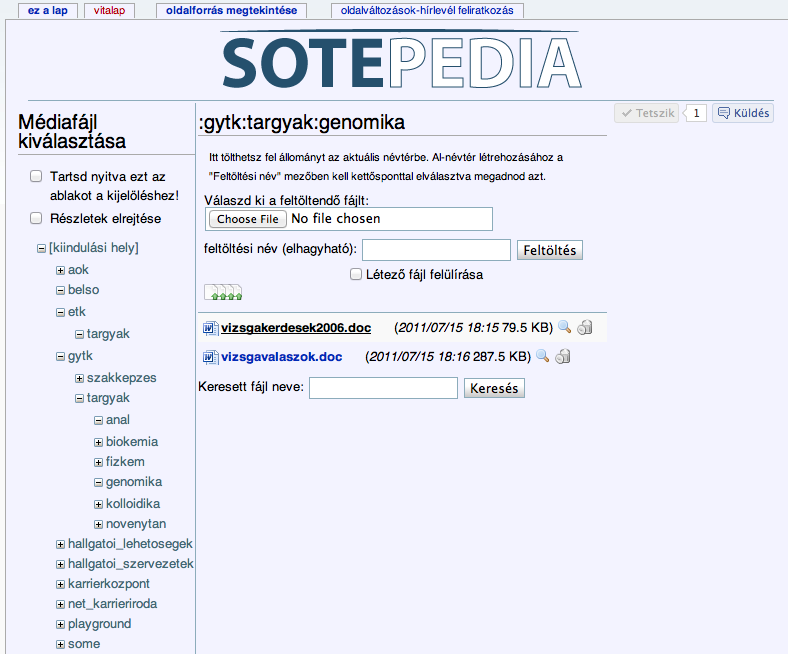This screenshot has height=654, width=788.
Task: Switch to the vitalap tab
Action: (x=109, y=11)
